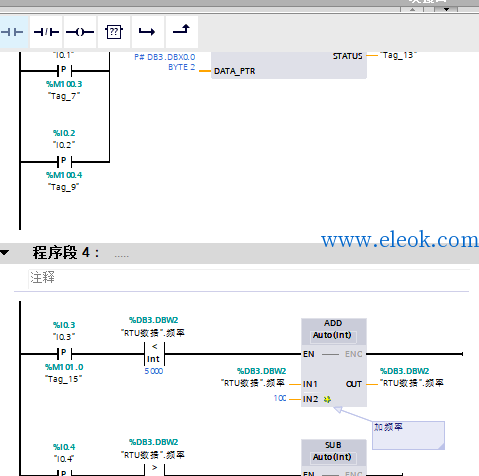The height and width of the screenshot is (476, 479).
Task: Click the 注释 comment field
Action: pyautogui.click(x=249, y=278)
